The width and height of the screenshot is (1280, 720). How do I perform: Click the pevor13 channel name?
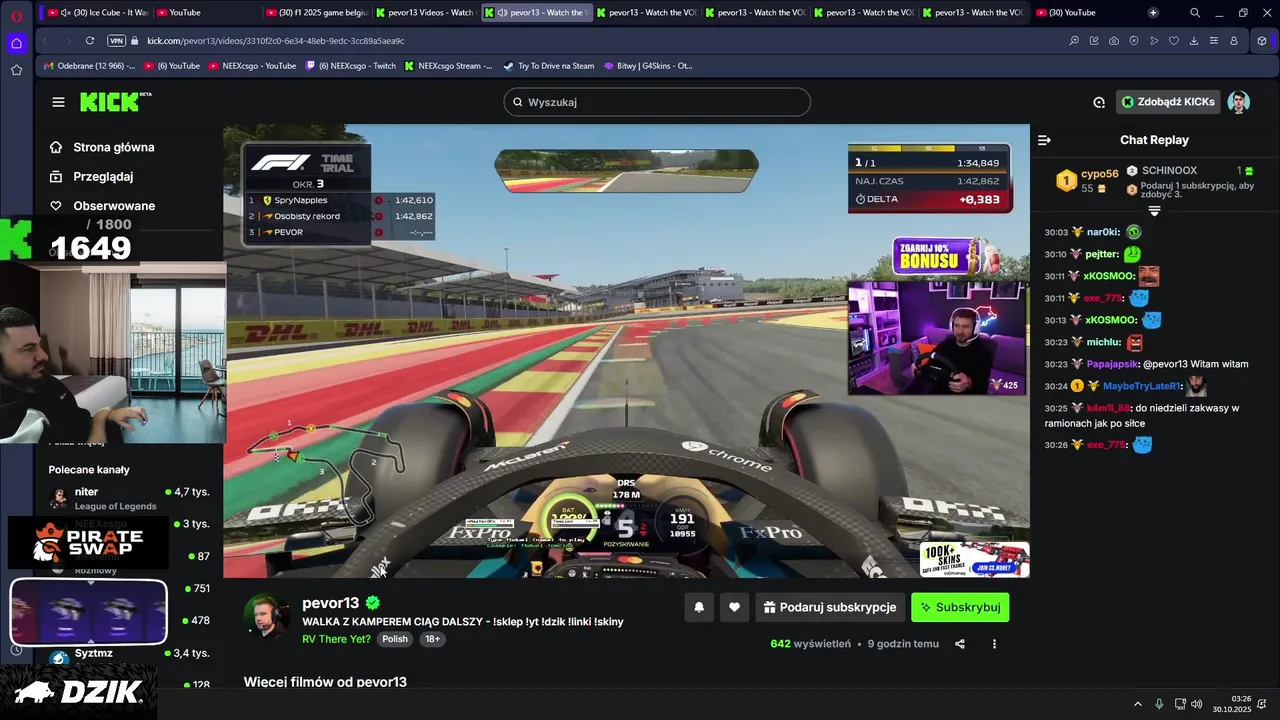(x=330, y=603)
